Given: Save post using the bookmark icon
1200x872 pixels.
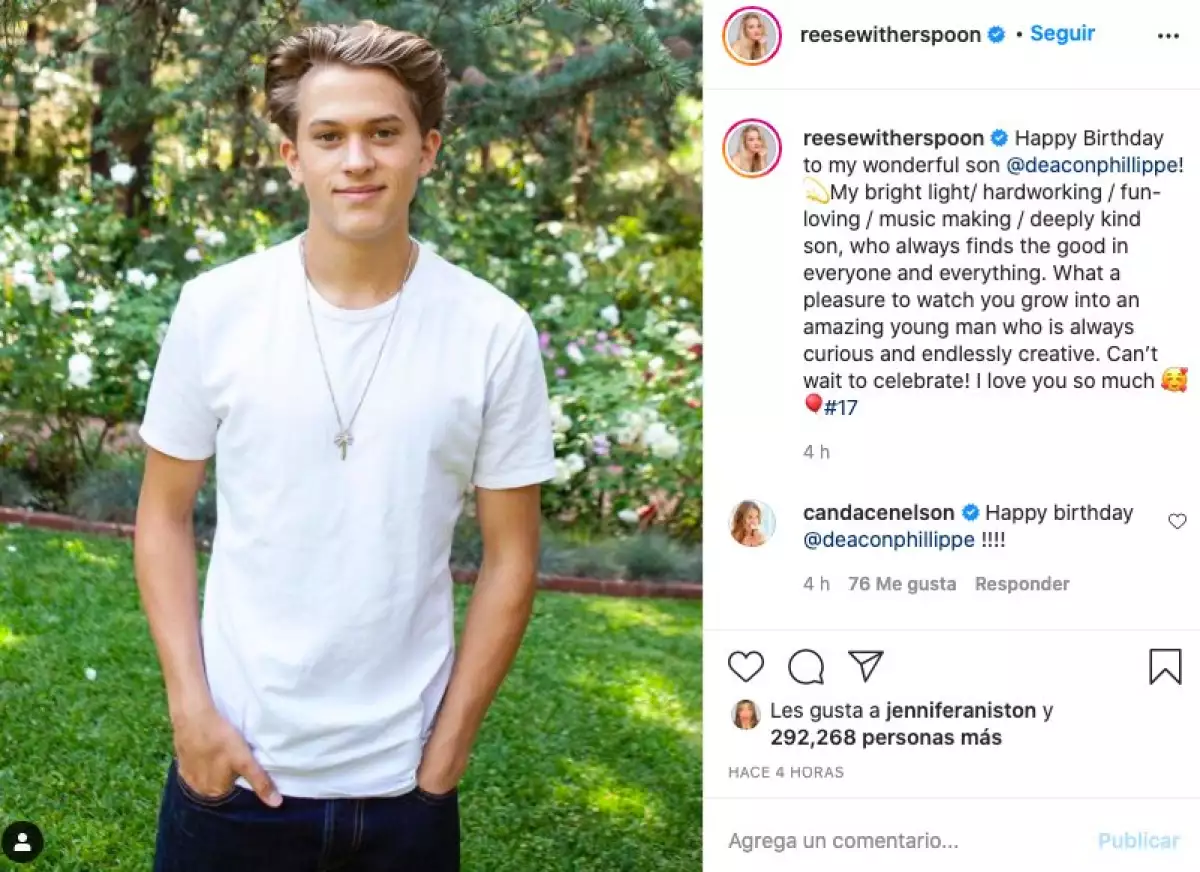Looking at the screenshot, I should pos(1165,666).
